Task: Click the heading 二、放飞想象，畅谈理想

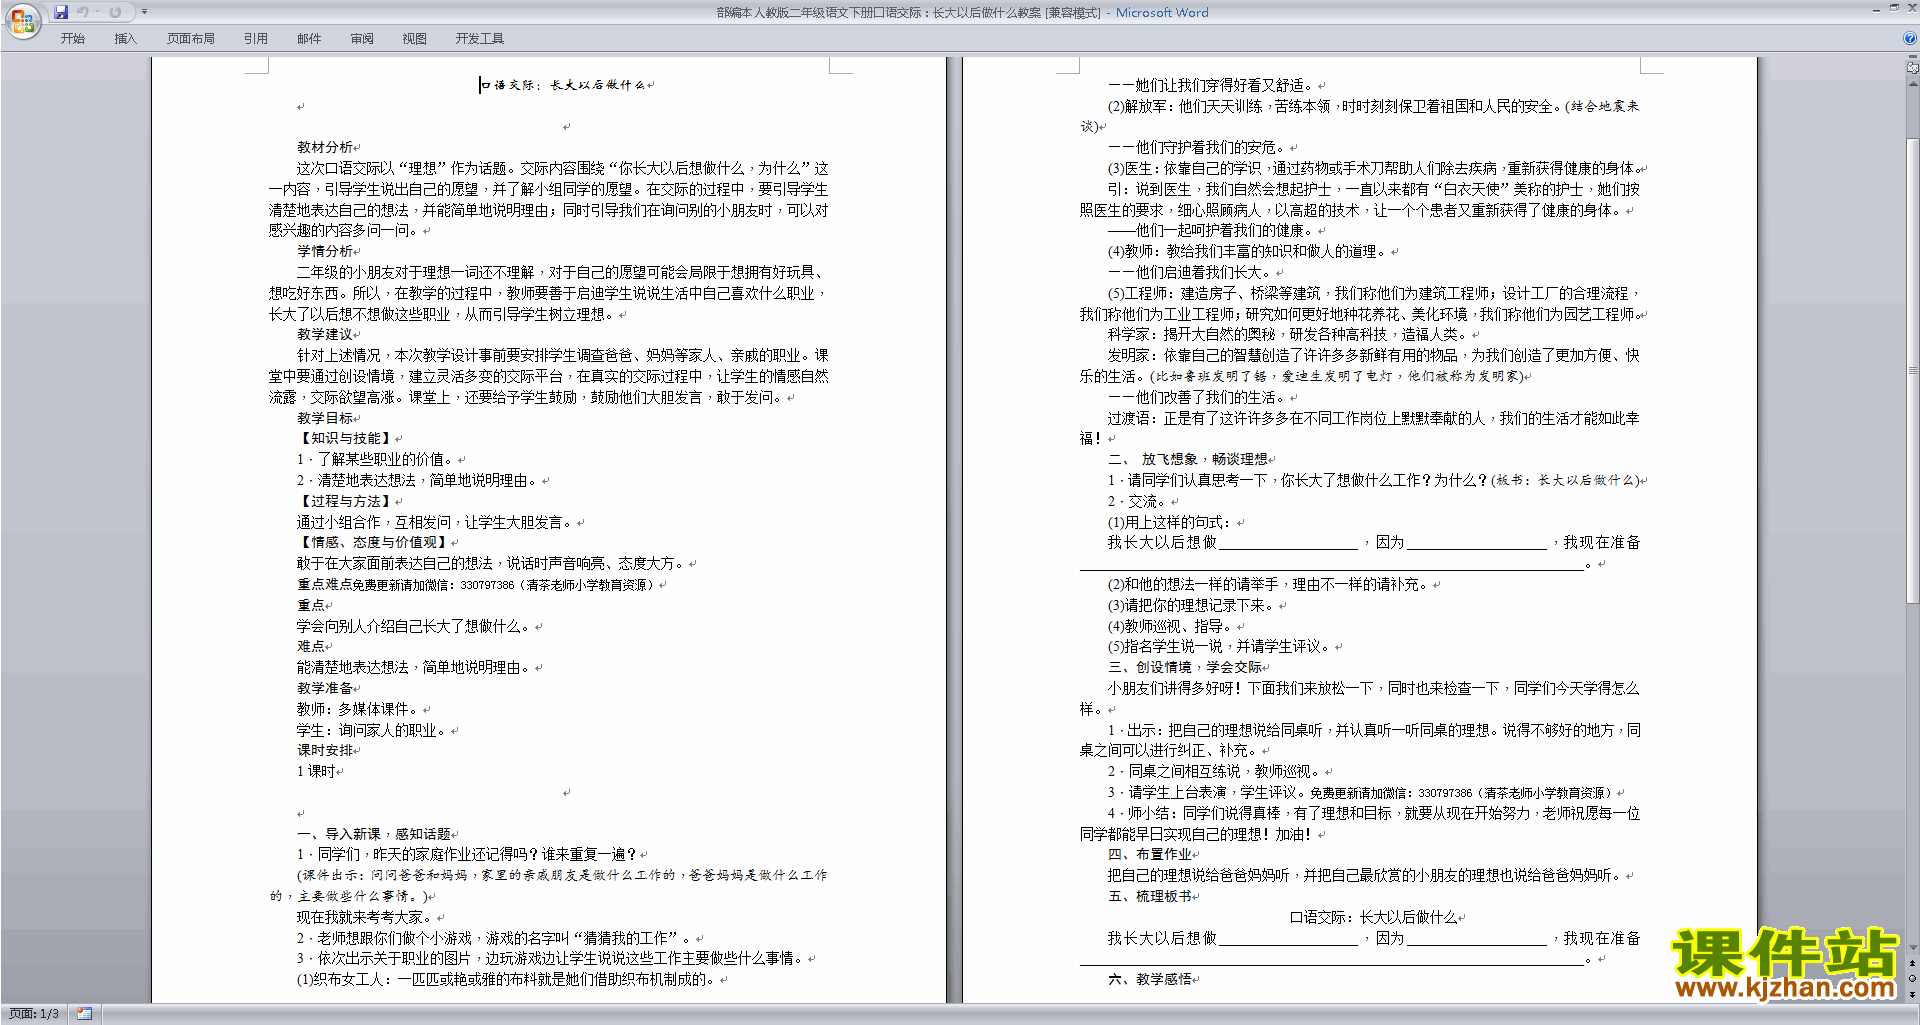Action: click(1187, 459)
